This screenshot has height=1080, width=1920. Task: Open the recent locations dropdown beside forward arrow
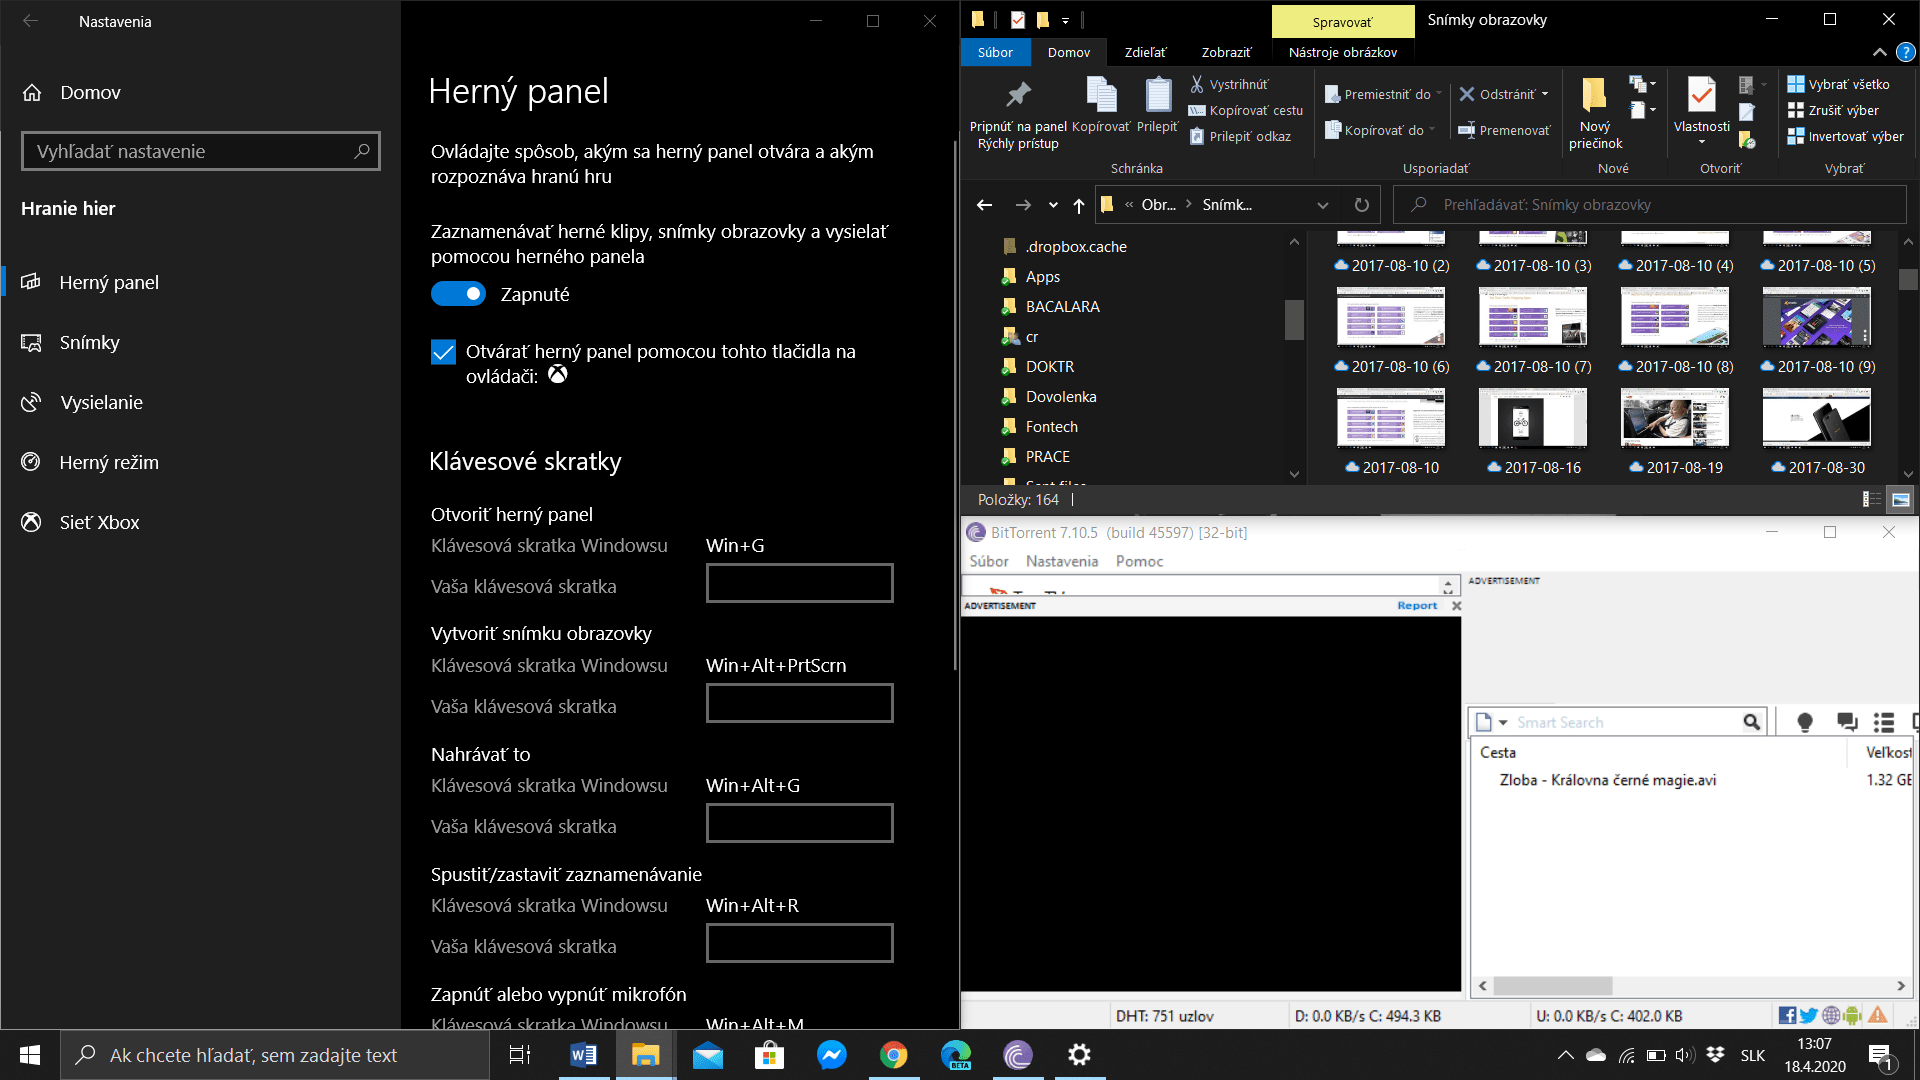pyautogui.click(x=1053, y=205)
